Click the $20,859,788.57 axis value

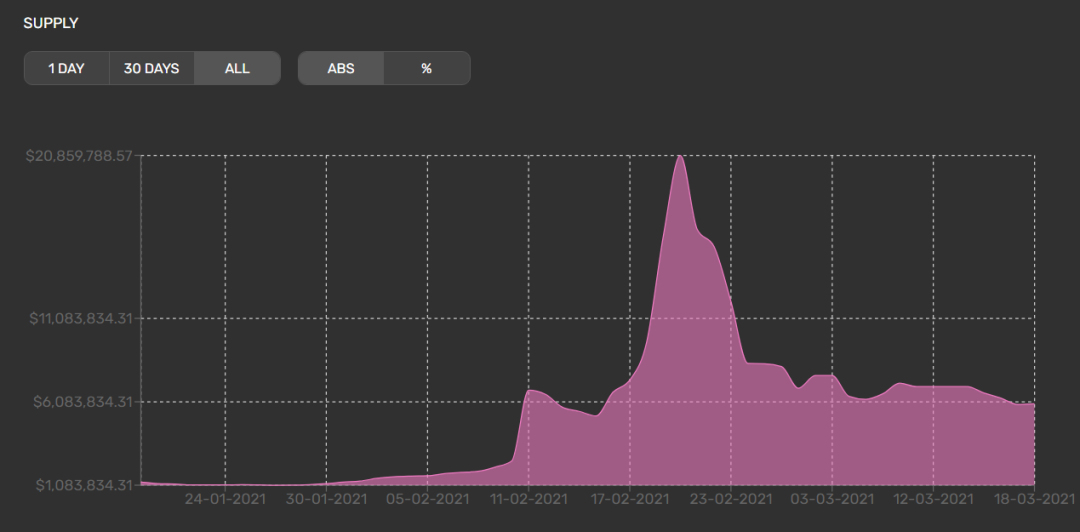click(x=79, y=156)
